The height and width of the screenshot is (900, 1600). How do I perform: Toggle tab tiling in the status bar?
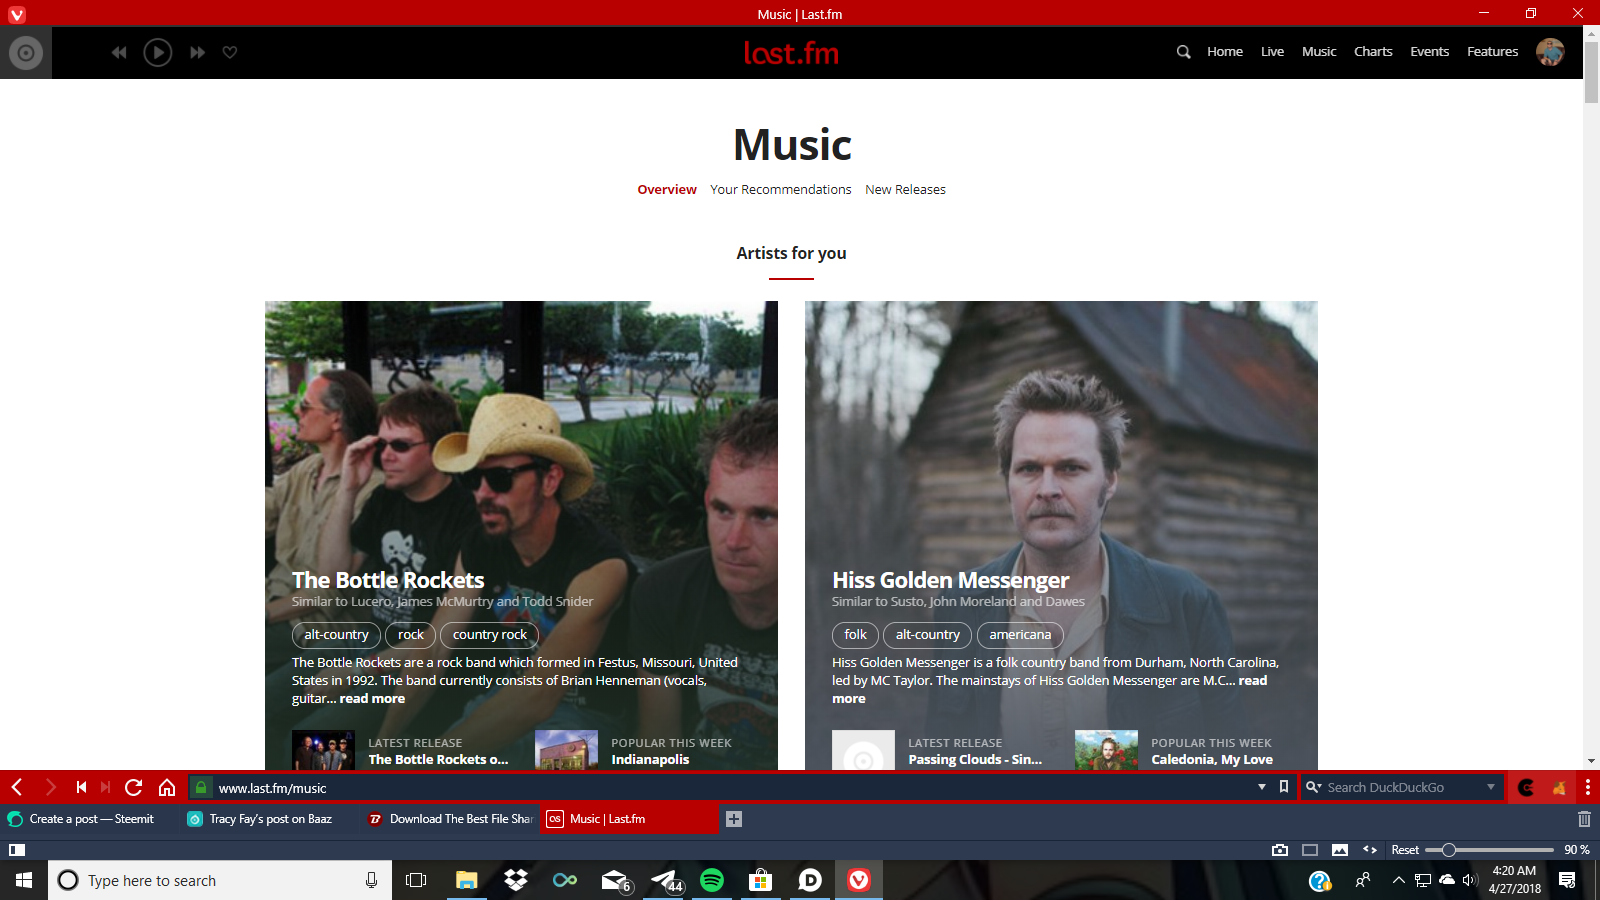1310,850
